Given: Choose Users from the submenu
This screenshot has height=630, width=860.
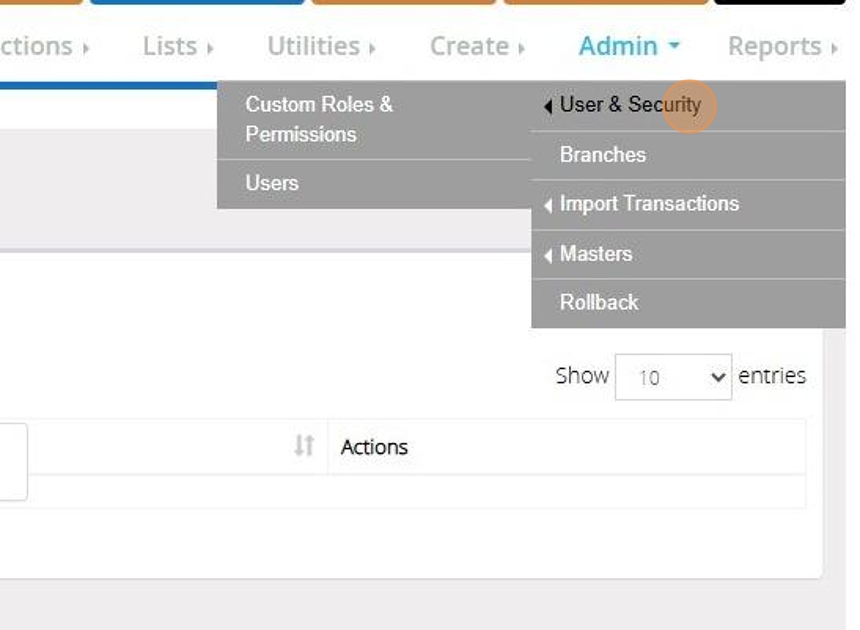Looking at the screenshot, I should 272,183.
